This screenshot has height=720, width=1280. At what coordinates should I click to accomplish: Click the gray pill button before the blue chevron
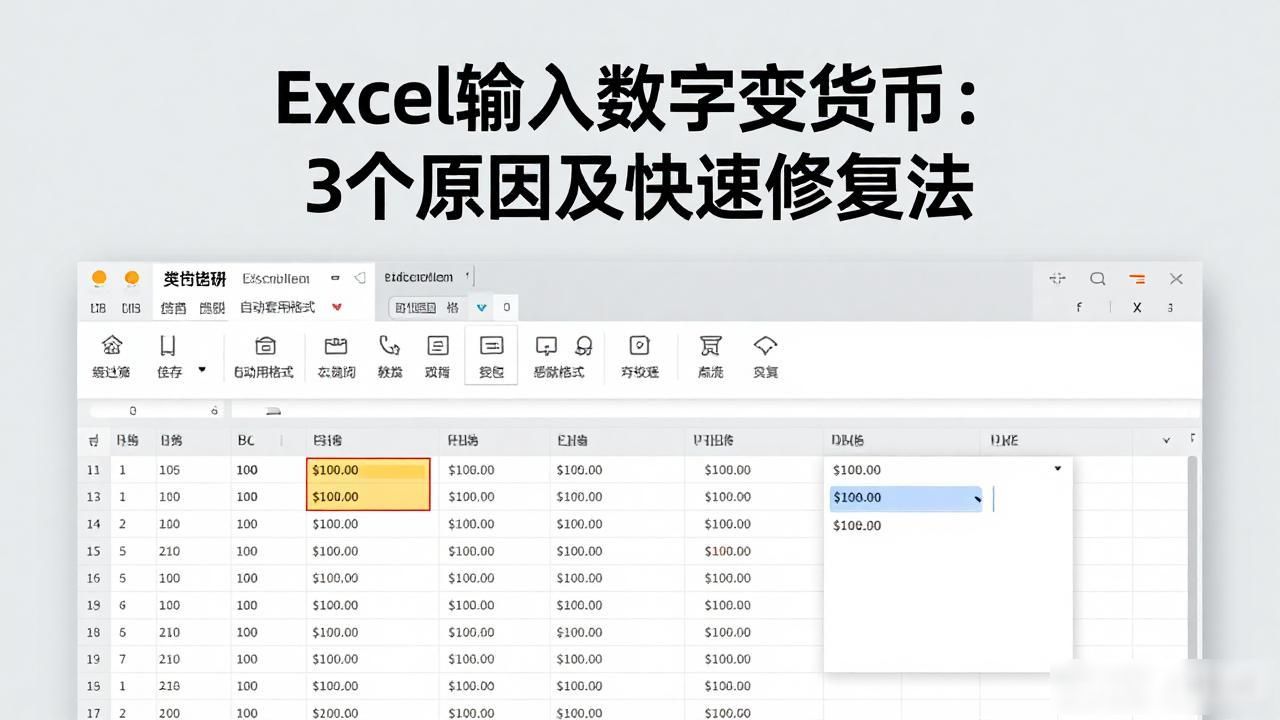click(x=428, y=308)
